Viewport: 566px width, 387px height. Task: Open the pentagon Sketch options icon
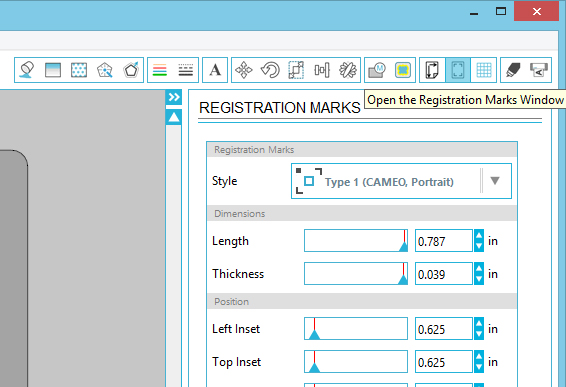coord(131,70)
